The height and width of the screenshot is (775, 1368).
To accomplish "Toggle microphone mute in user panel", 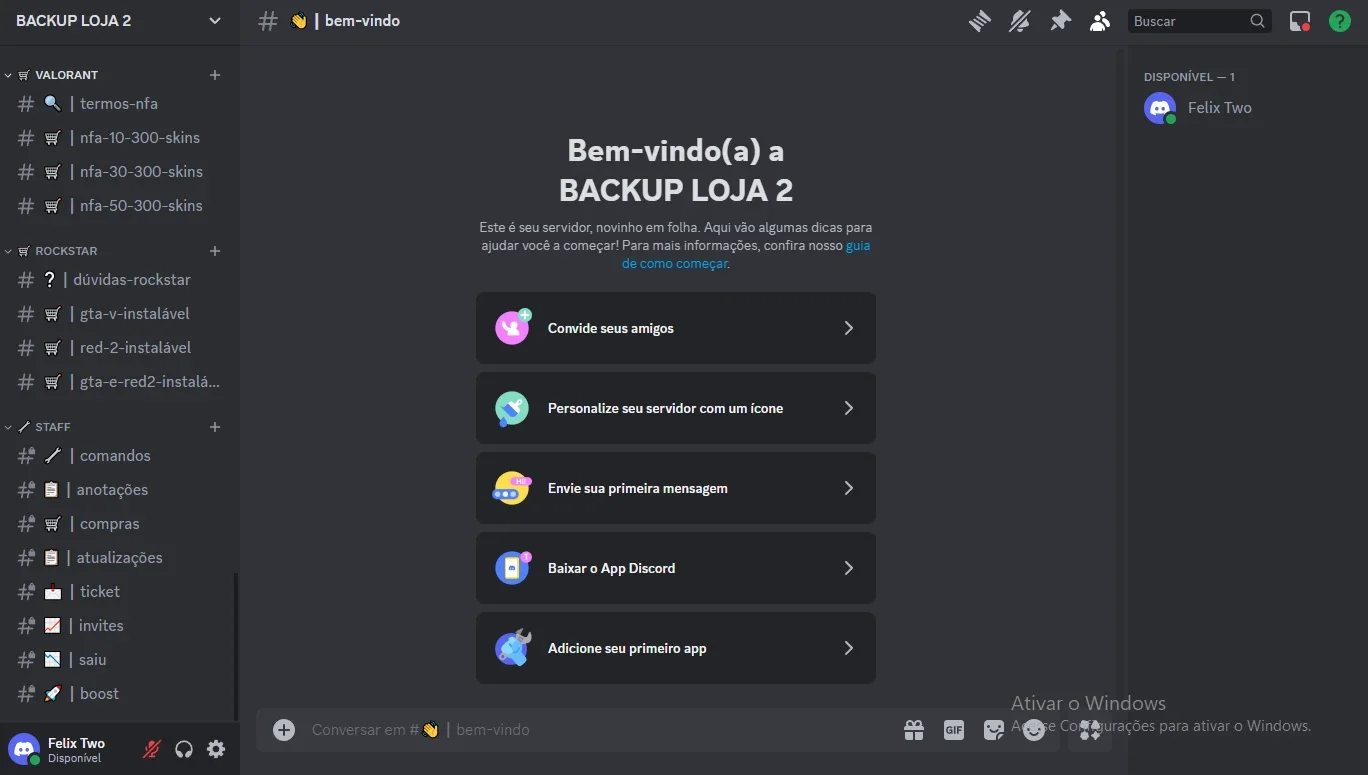I will click(152, 749).
